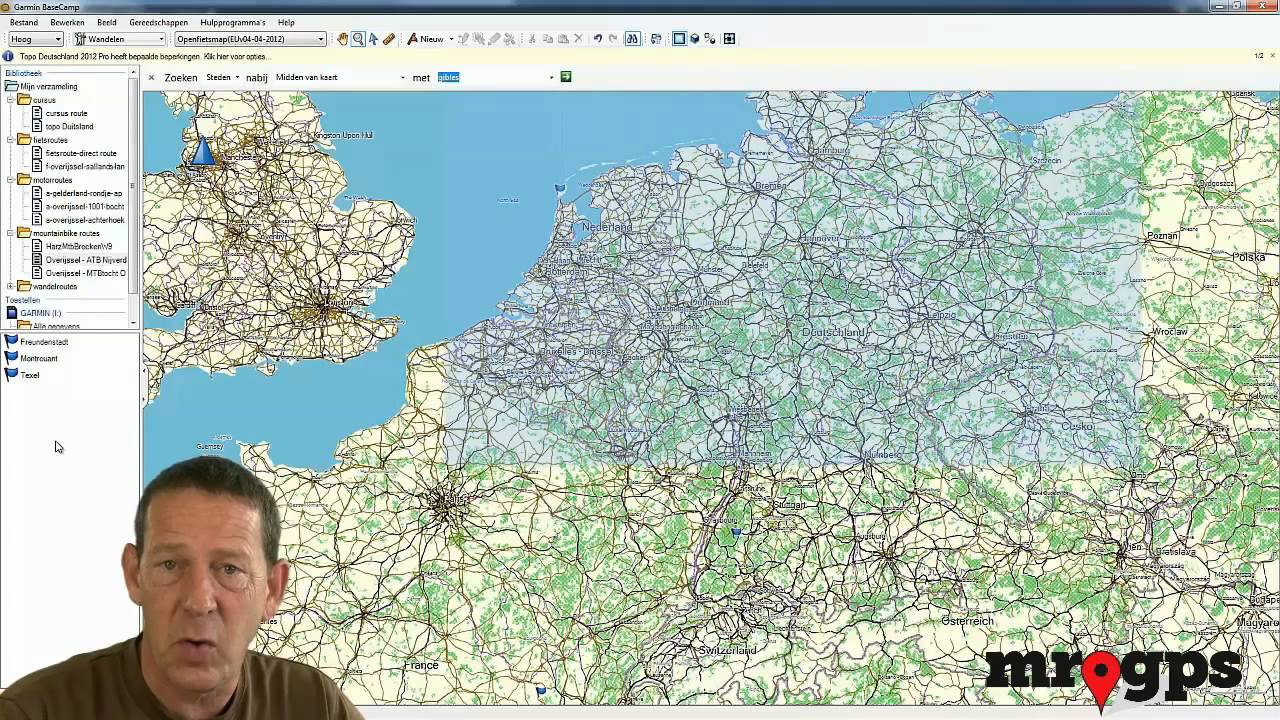Viewport: 1280px width, 720px height.
Task: Select fietsroute-direct route list
Action: click(x=81, y=153)
